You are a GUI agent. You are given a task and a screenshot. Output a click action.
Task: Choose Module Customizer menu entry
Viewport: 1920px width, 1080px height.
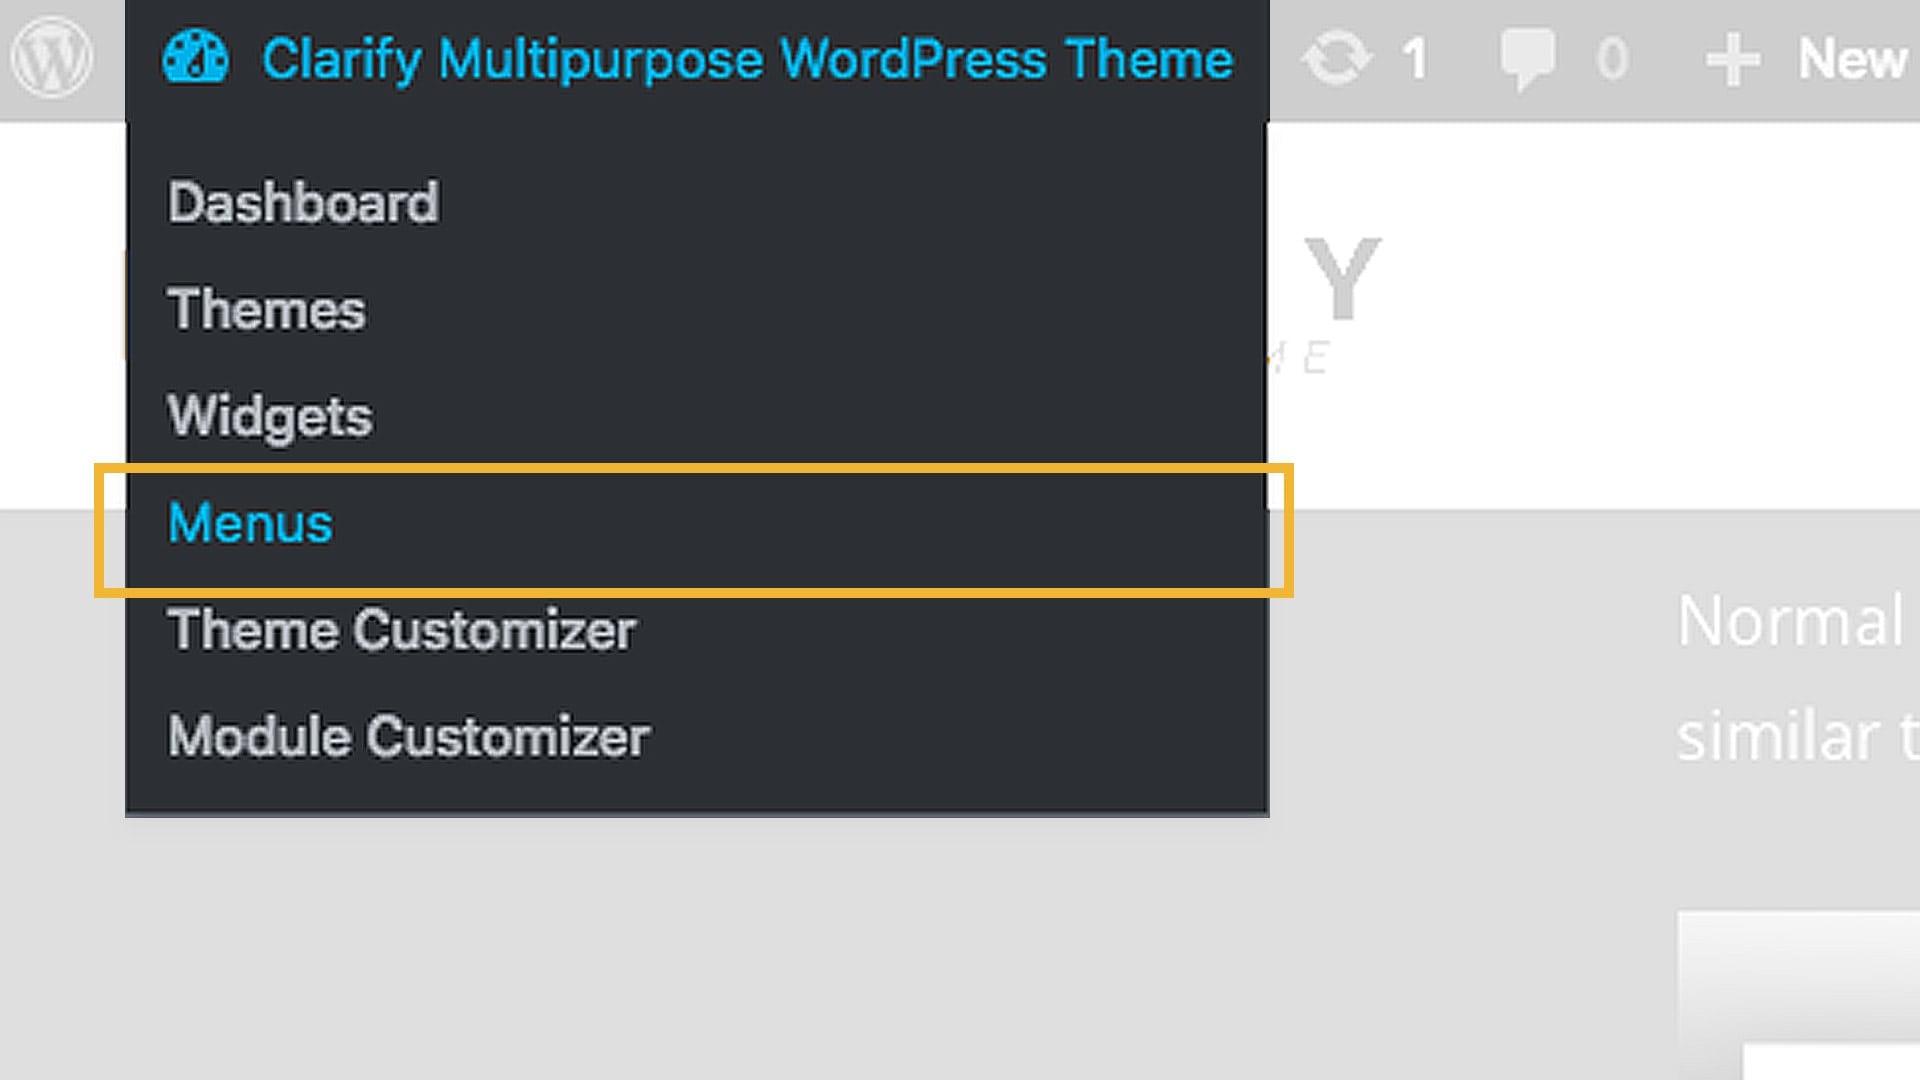click(409, 737)
